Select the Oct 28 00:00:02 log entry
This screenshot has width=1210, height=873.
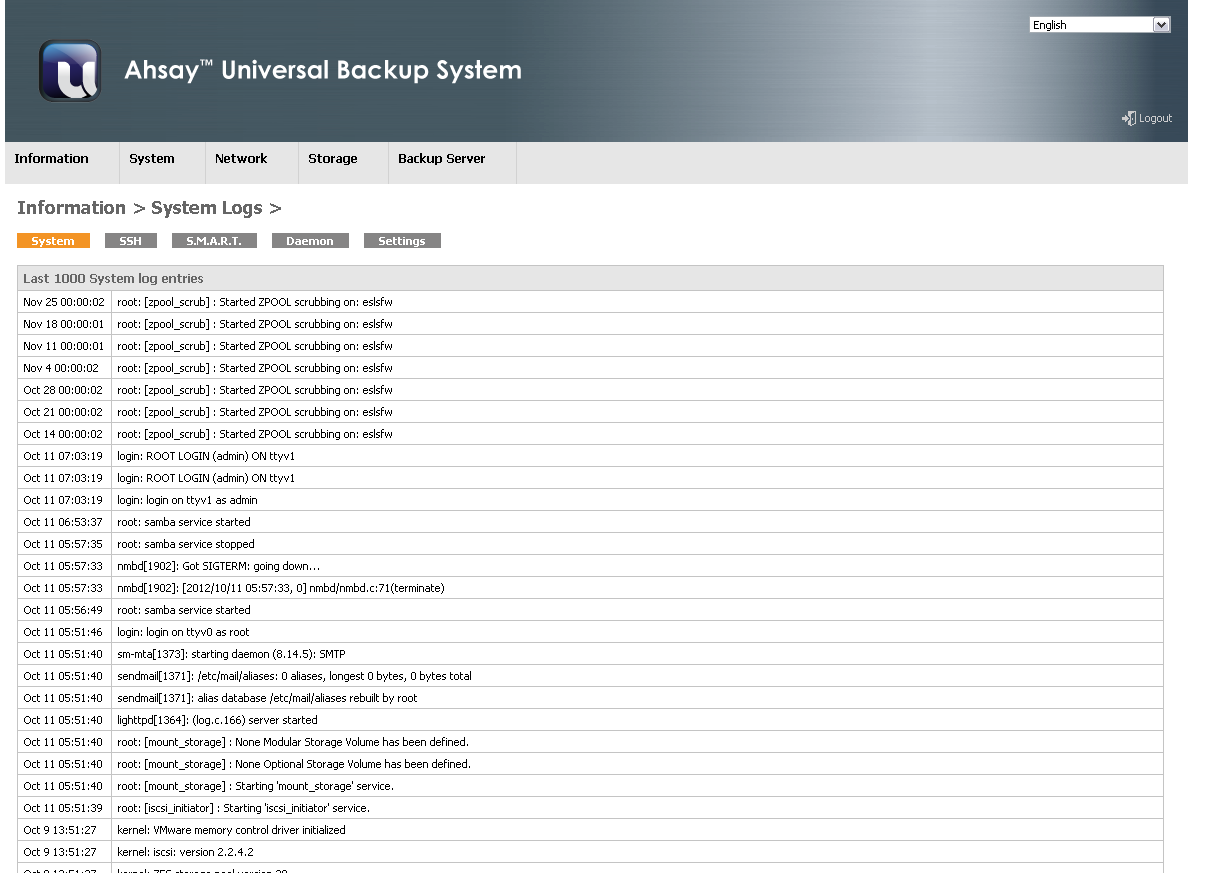pos(590,390)
